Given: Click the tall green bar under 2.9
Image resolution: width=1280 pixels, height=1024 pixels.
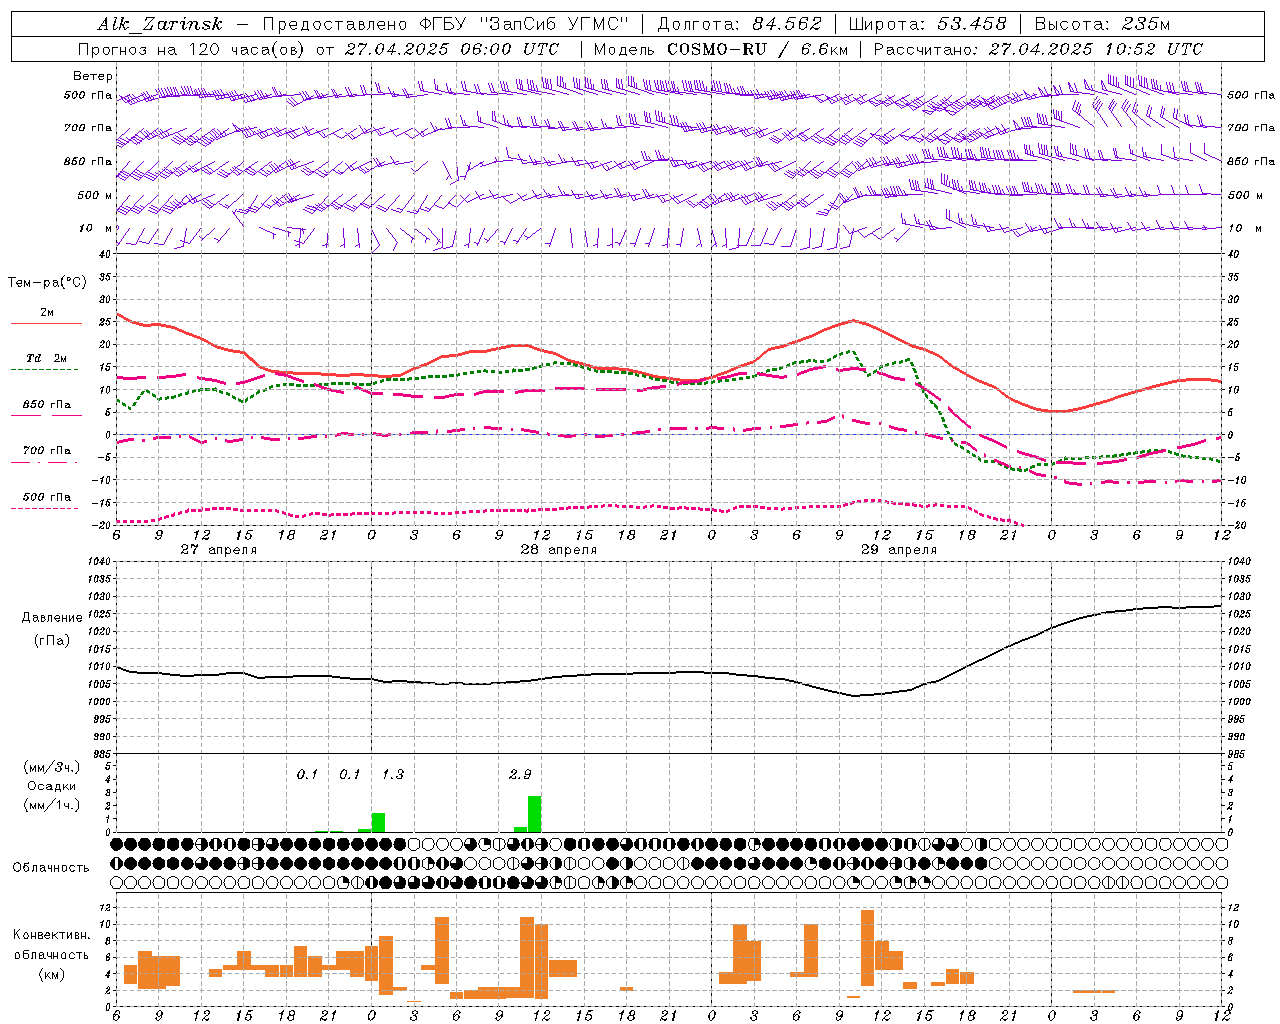Looking at the screenshot, I should click(x=534, y=814).
